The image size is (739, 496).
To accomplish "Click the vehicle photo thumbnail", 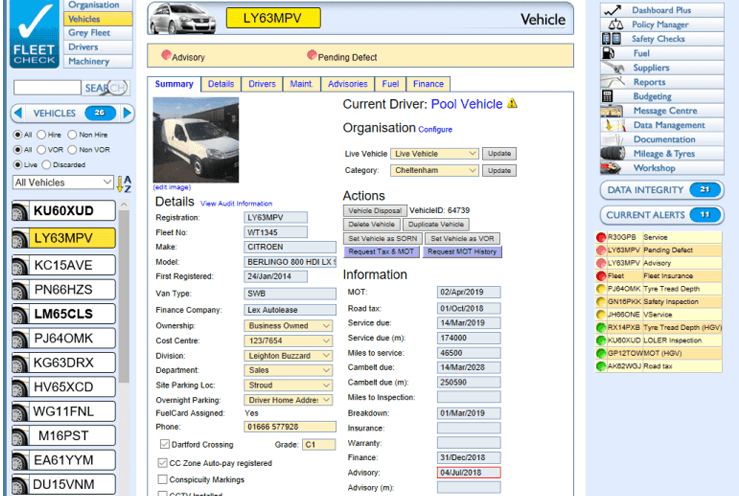I will click(196, 140).
